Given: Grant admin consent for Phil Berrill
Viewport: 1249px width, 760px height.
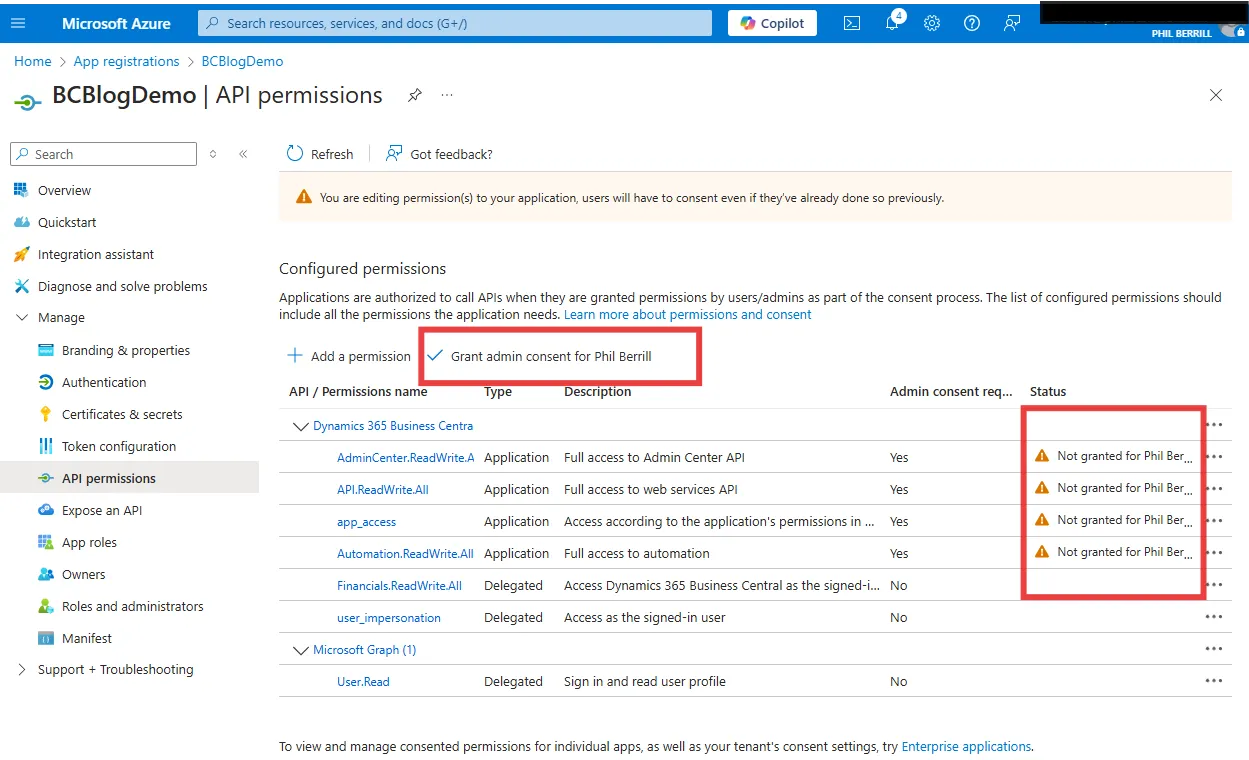Looking at the screenshot, I should tap(540, 356).
